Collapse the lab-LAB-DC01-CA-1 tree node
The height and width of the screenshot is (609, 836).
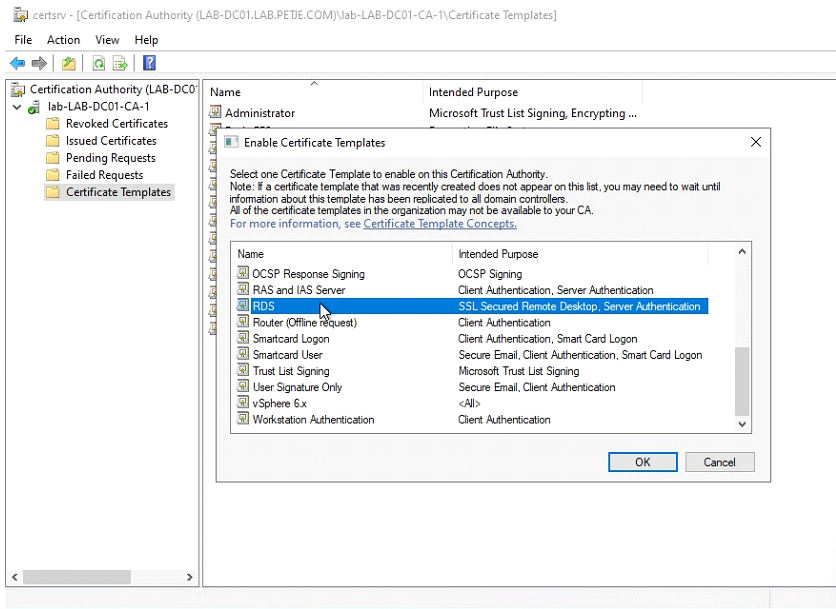(17, 107)
